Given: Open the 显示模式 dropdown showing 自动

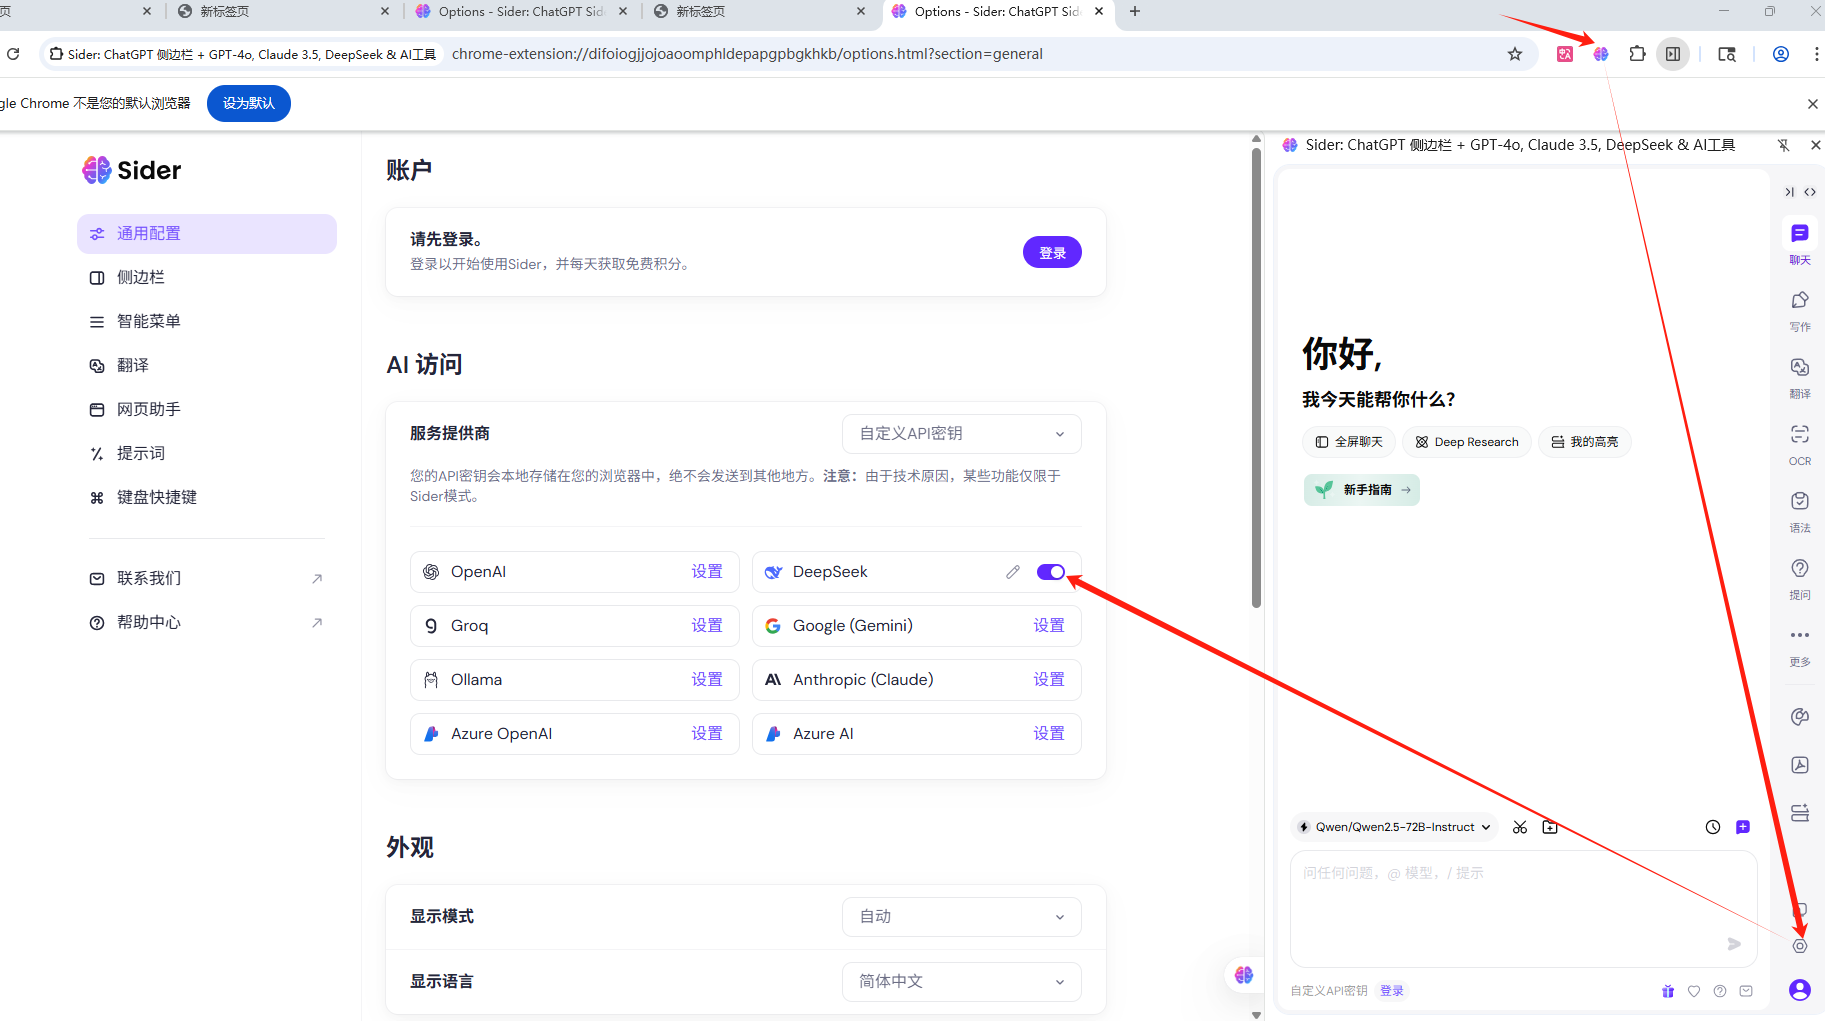Looking at the screenshot, I should (962, 917).
